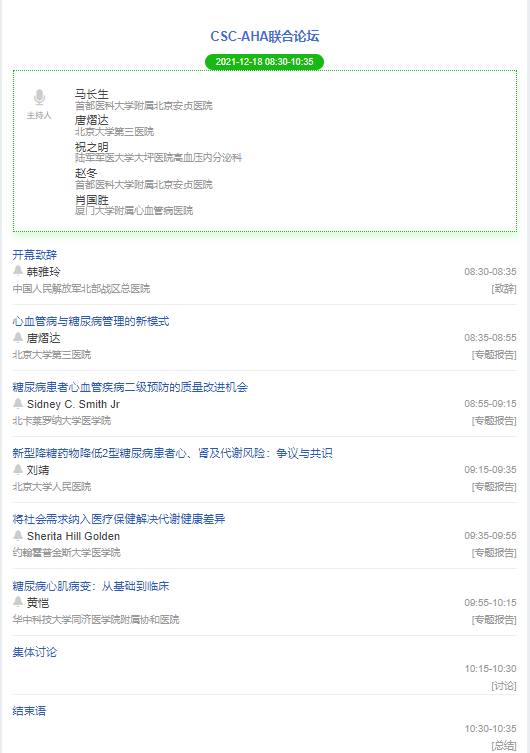Click bell icon beside 刘靖

pos(18,469)
